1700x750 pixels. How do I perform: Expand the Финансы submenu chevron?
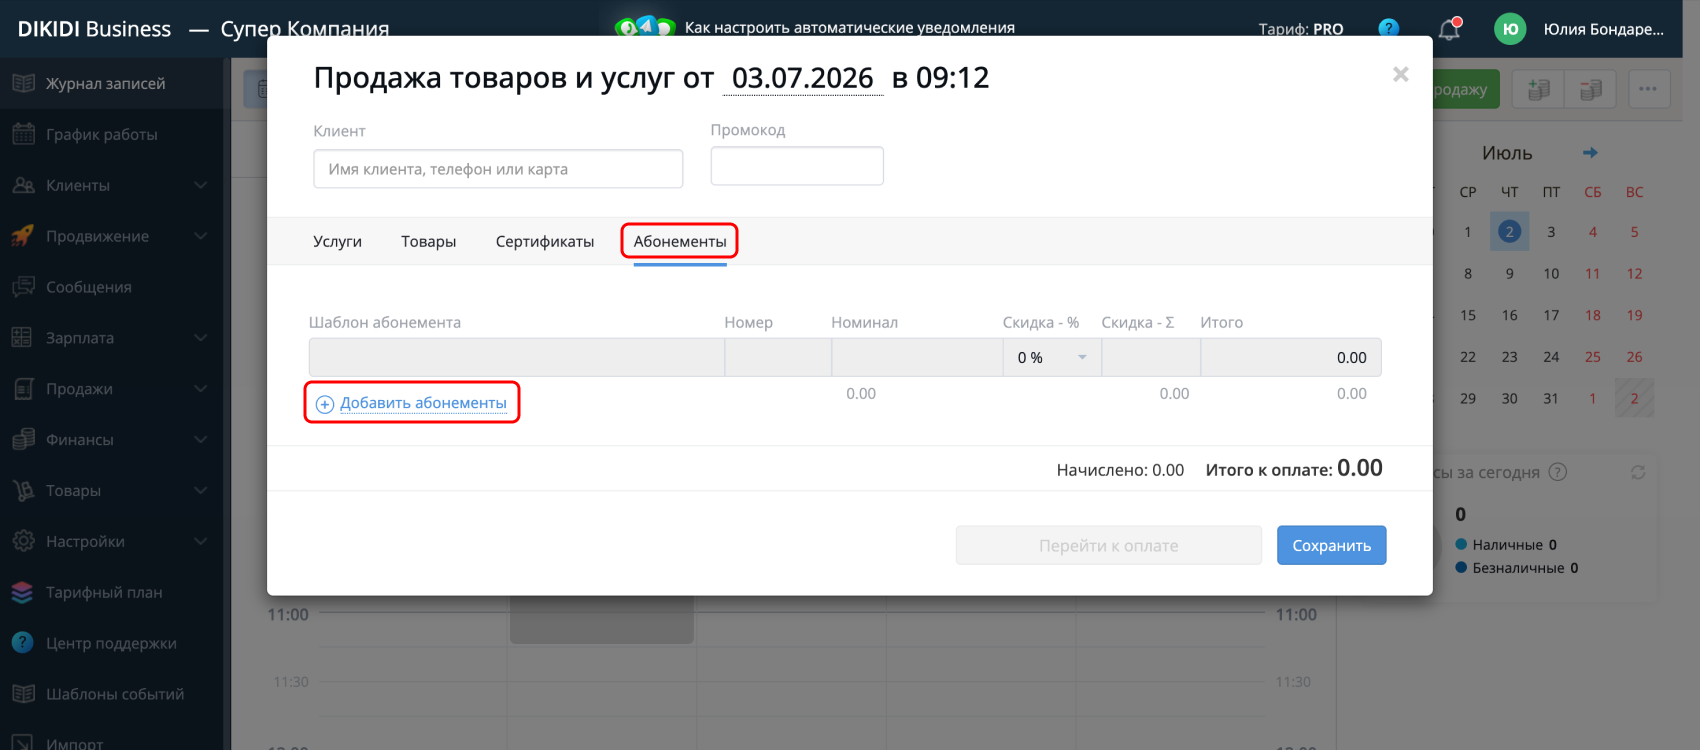[x=201, y=440]
